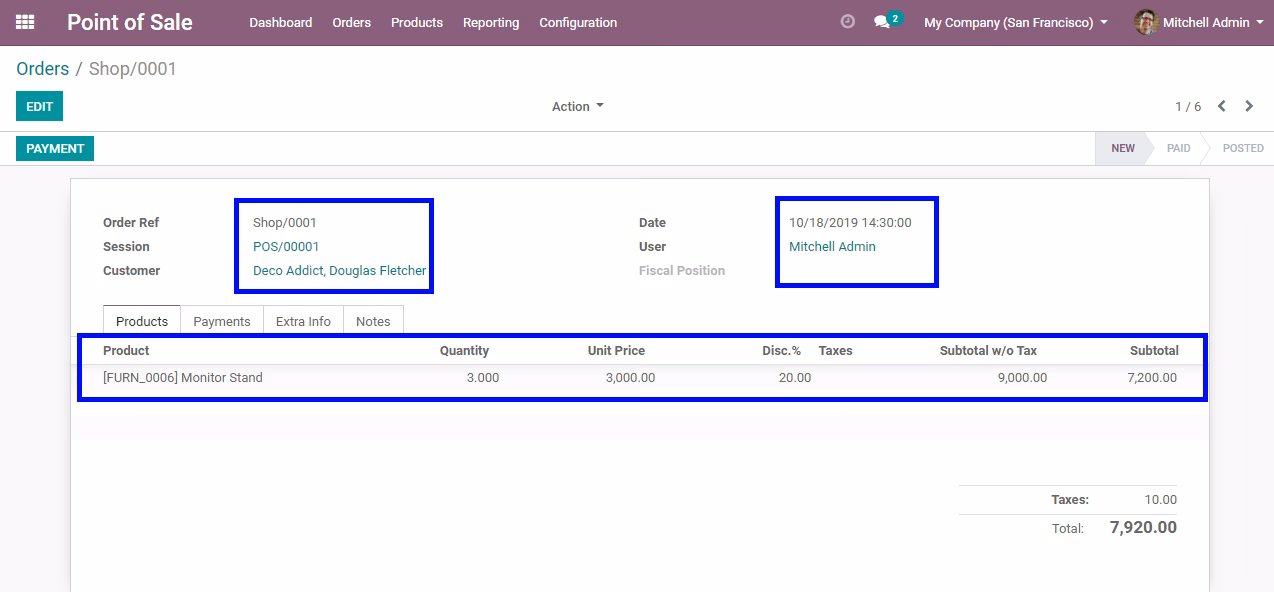1274x592 pixels.
Task: Open the Dashboard menu
Action: click(281, 22)
